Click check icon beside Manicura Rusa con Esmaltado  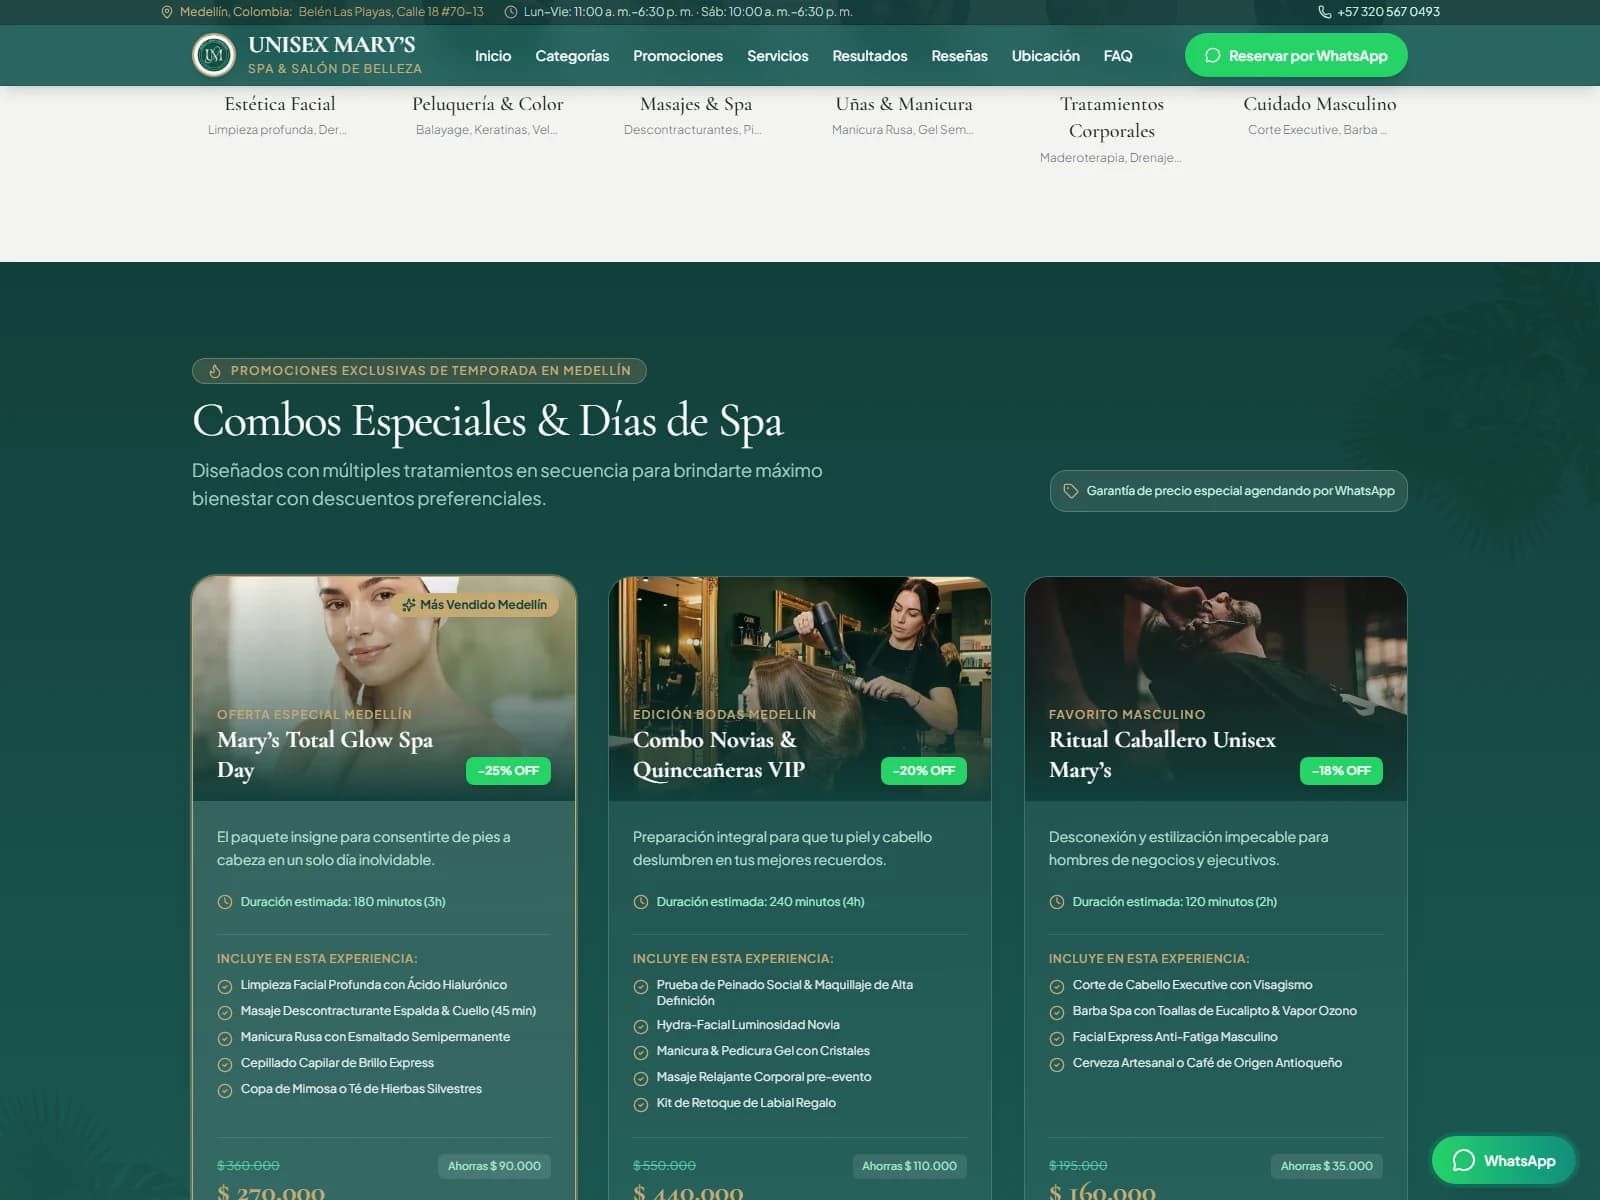point(225,1039)
